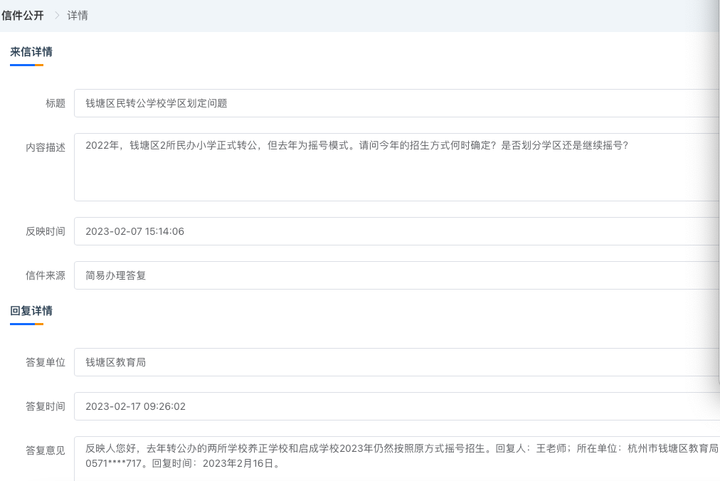Click the 答复意见 field label
This screenshot has height=481, width=720.
click(x=45, y=450)
